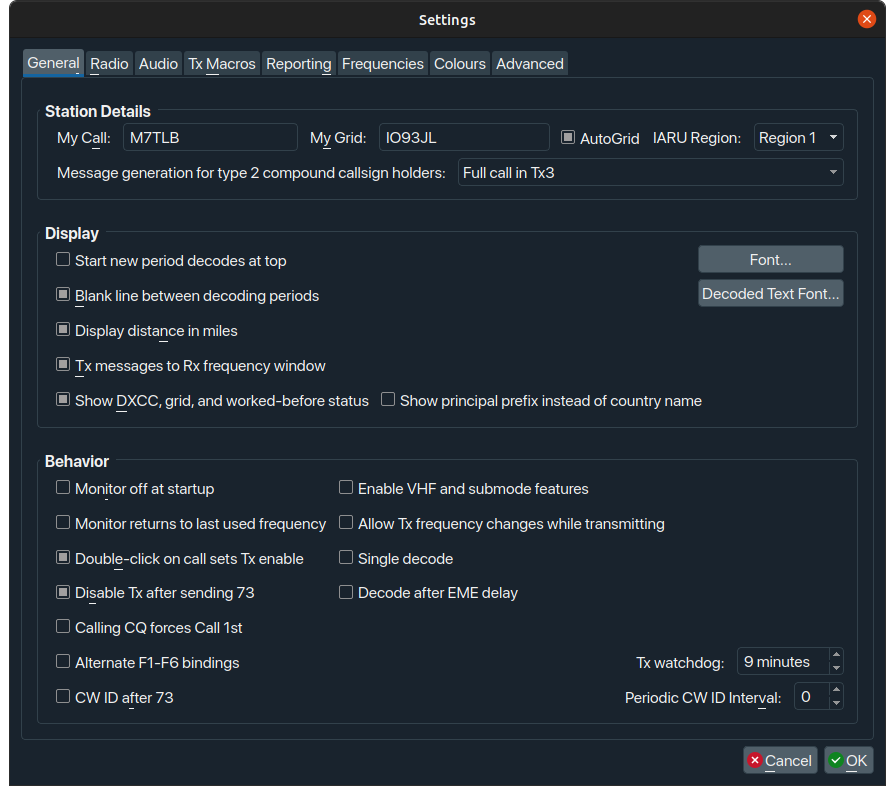
Task: Open the Decoded Text Font... dialog
Action: [x=770, y=294]
